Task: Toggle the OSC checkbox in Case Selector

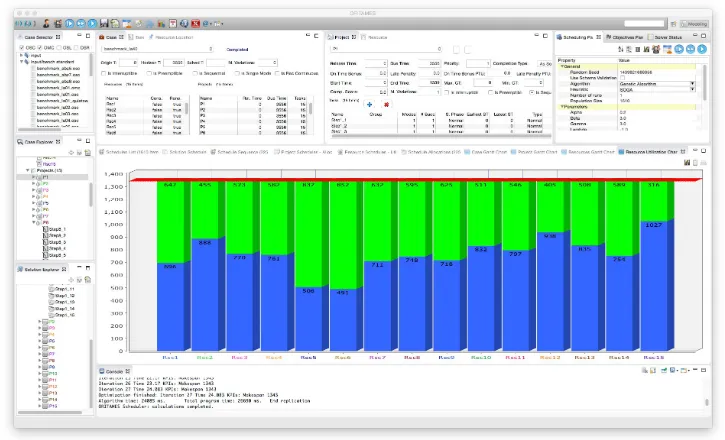Action: tap(22, 48)
